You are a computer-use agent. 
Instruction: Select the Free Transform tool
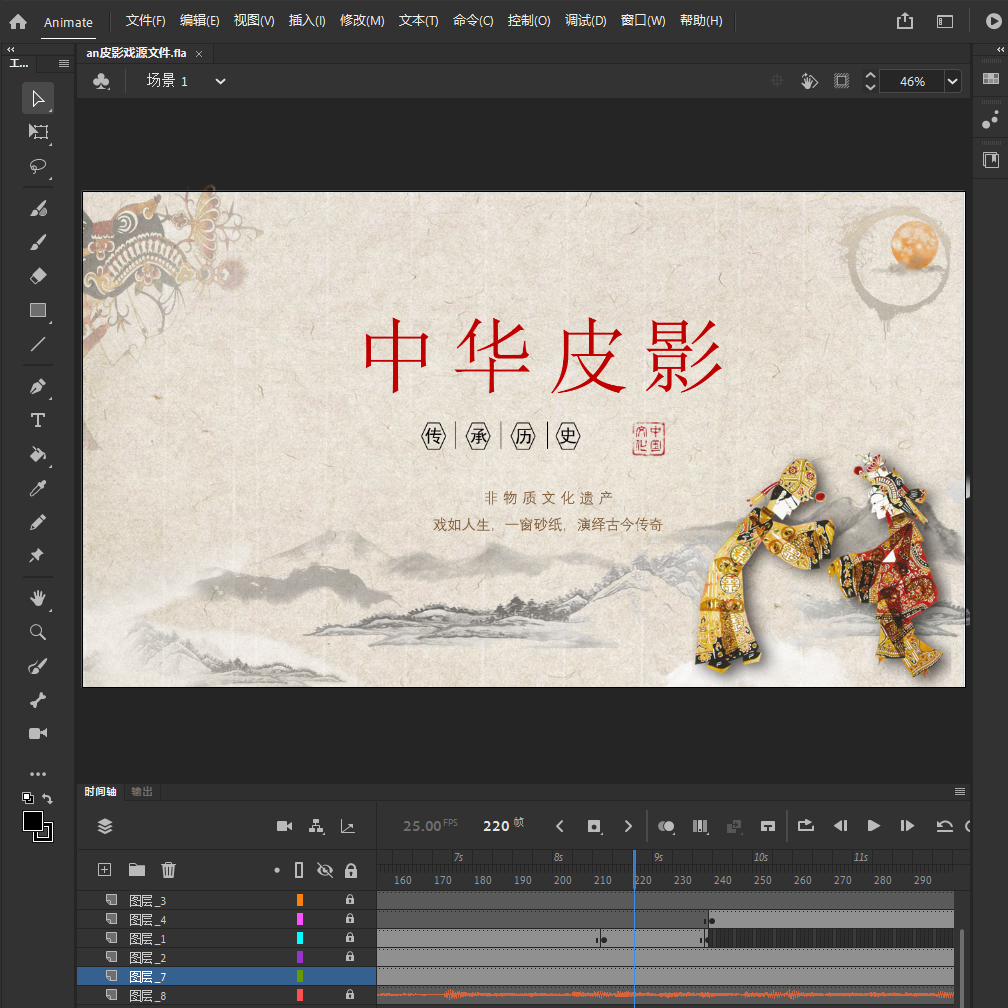38,132
